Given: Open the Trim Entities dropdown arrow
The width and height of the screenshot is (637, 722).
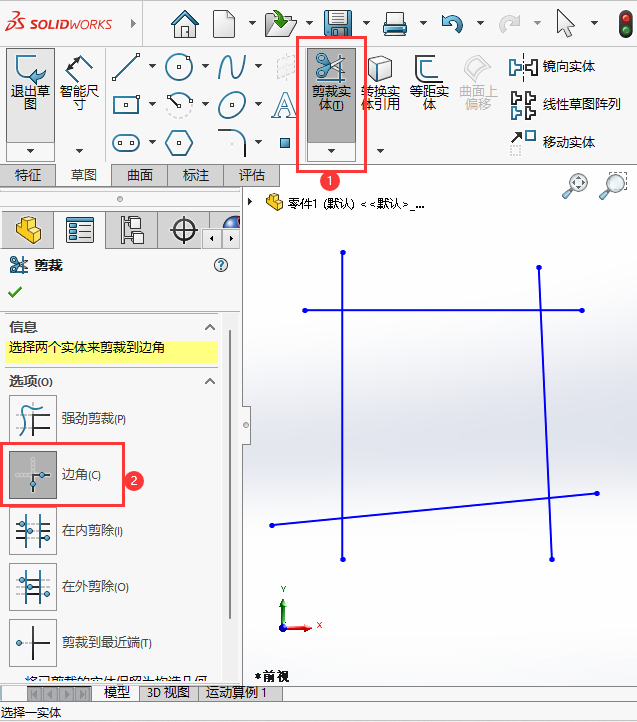Looking at the screenshot, I should point(331,151).
